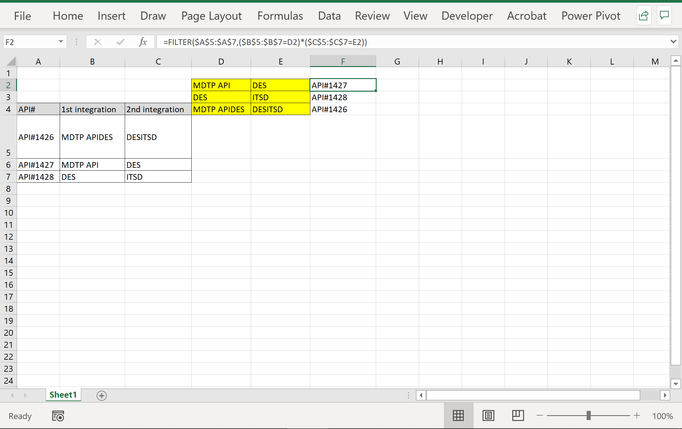Screen dimensions: 682x429
Task: Open the Developer ribbon tab
Action: click(467, 16)
